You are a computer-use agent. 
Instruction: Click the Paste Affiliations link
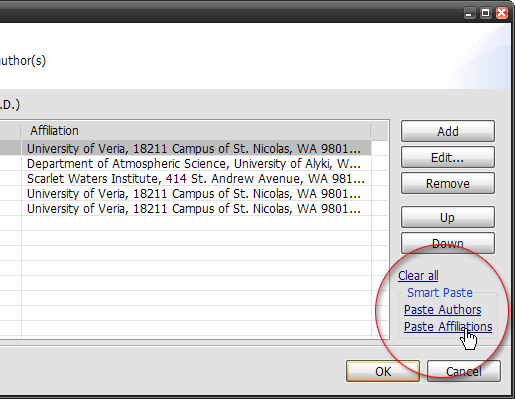pos(448,327)
